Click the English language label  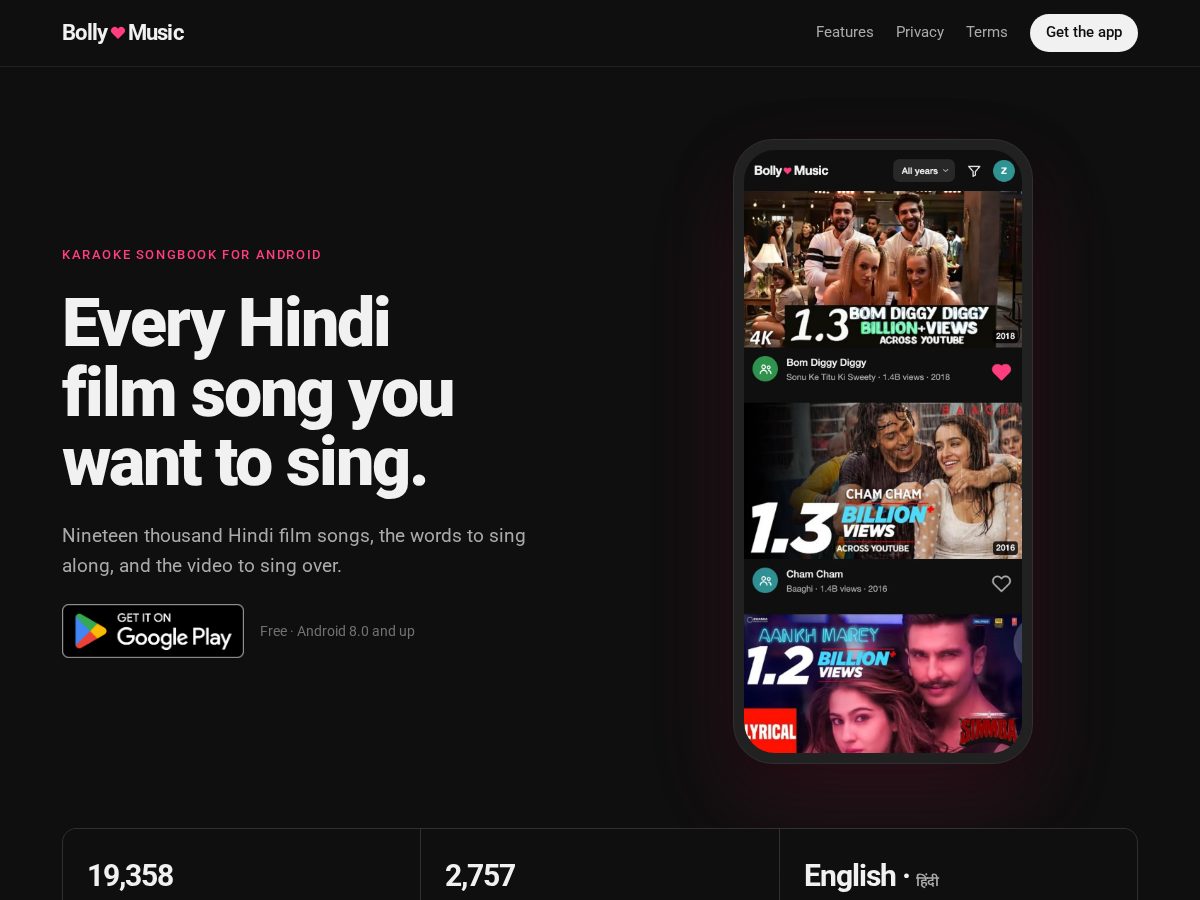pyautogui.click(x=850, y=876)
